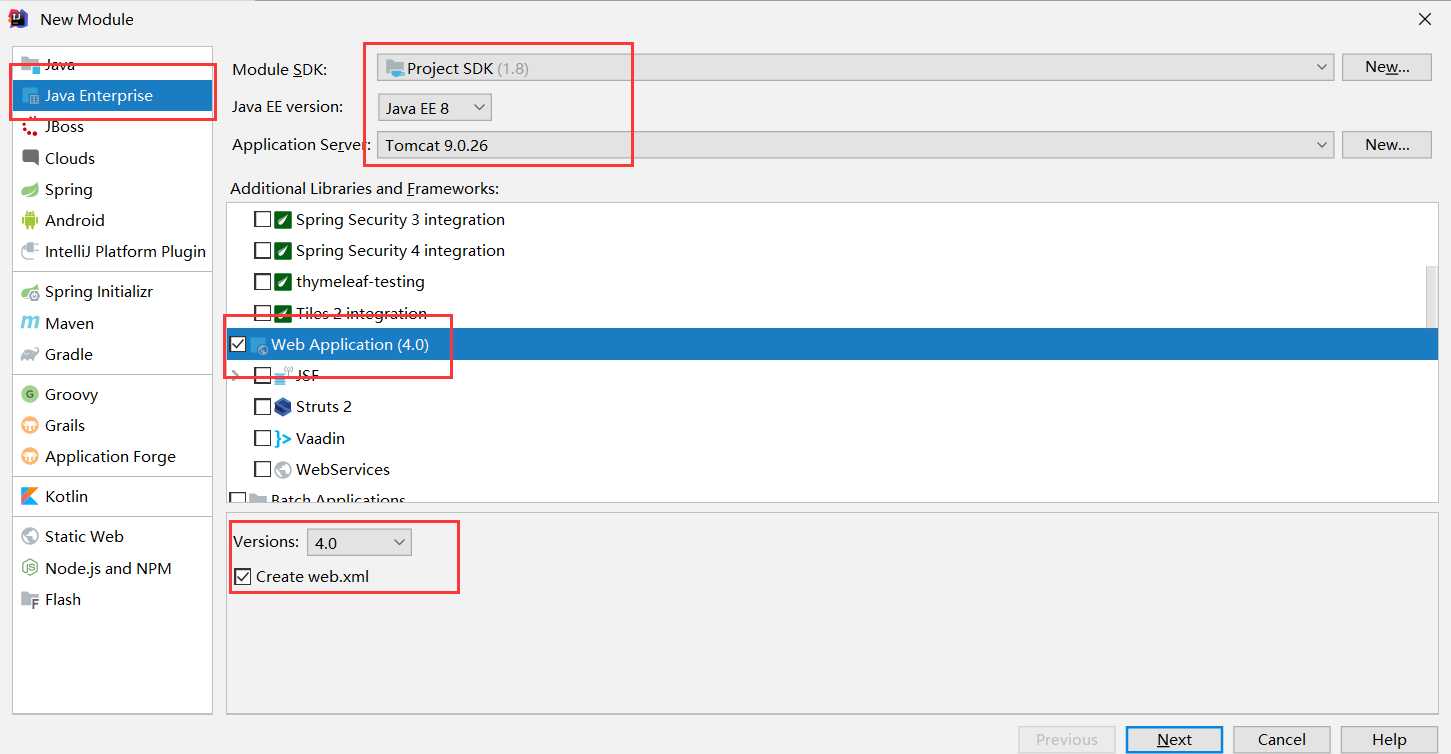1451x754 pixels.
Task: Select Static Web module type
Action: [x=112, y=537]
